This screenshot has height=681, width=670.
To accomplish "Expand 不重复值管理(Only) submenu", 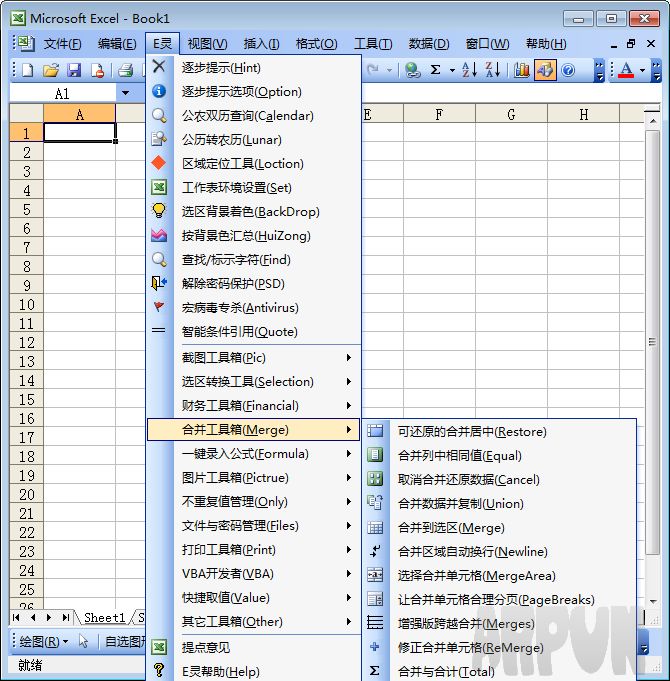I will click(254, 502).
